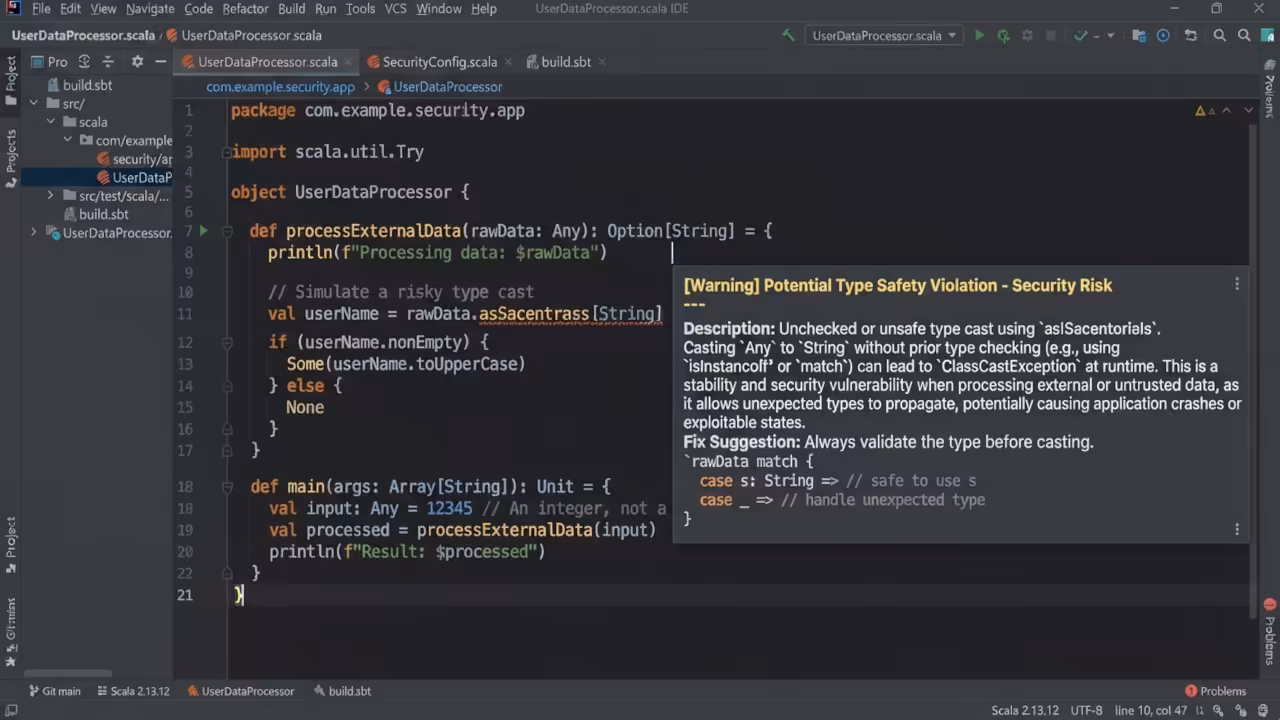Click the Build hammer icon
Screen dimensions: 1280x720
pyautogui.click(x=789, y=35)
